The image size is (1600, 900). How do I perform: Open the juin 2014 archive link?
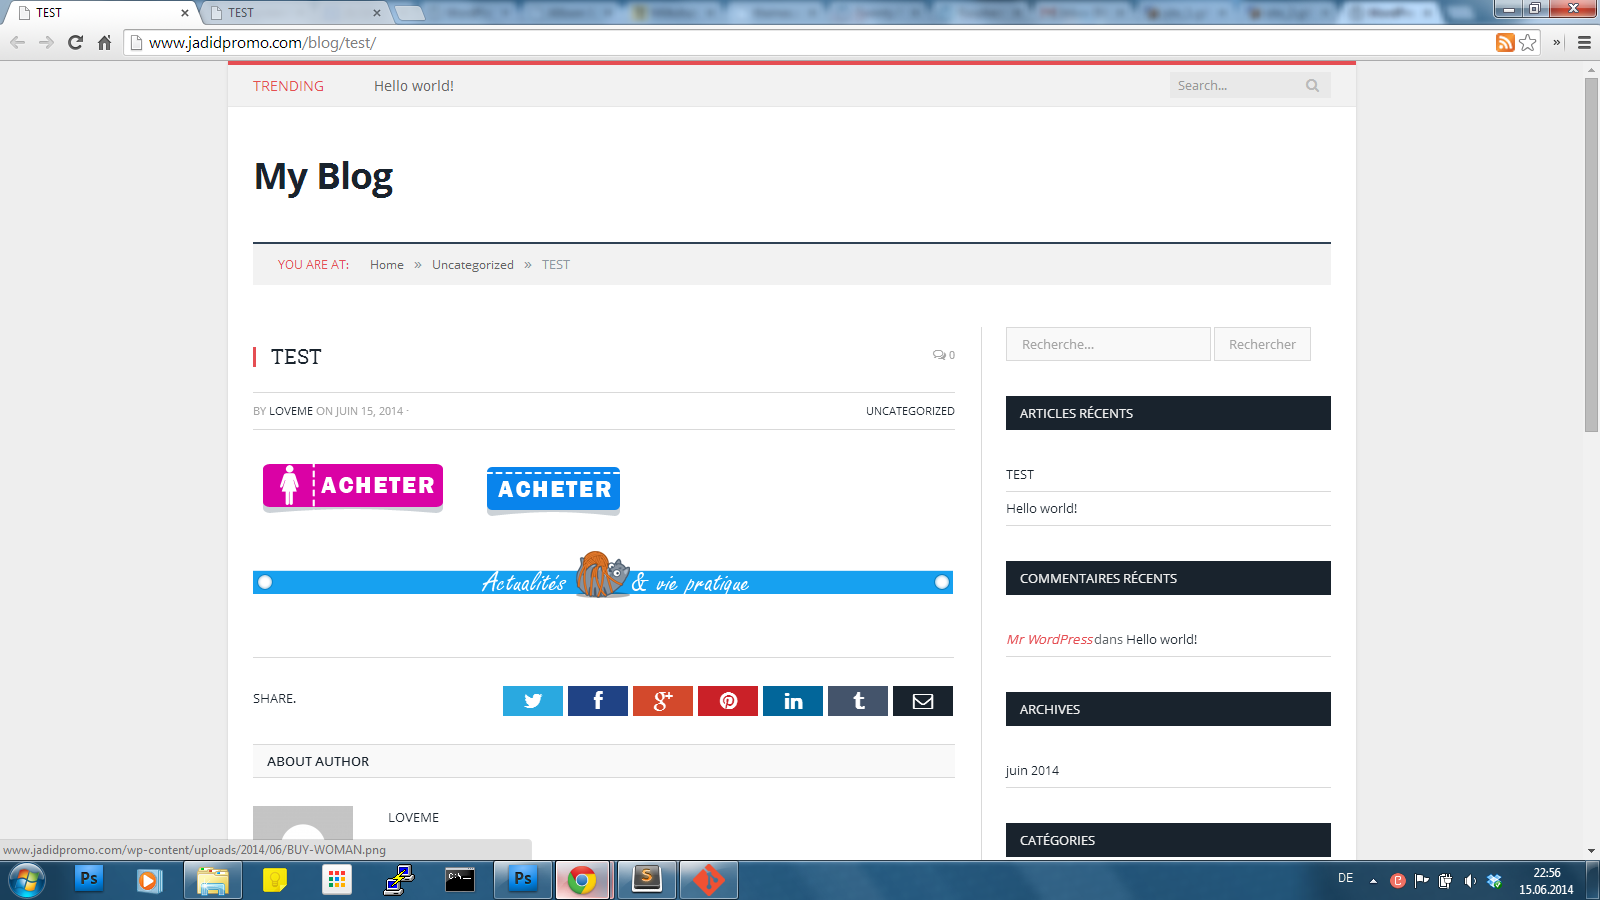click(1032, 771)
